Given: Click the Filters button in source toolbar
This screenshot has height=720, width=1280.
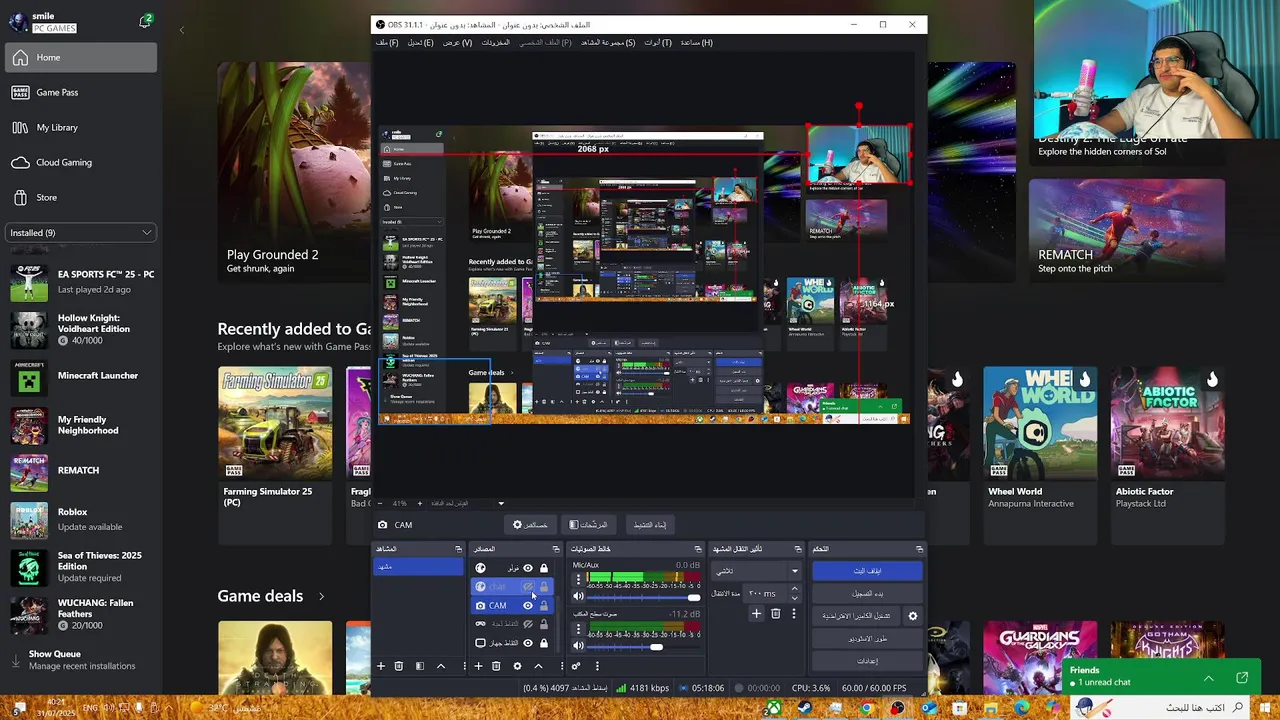Looking at the screenshot, I should [588, 525].
